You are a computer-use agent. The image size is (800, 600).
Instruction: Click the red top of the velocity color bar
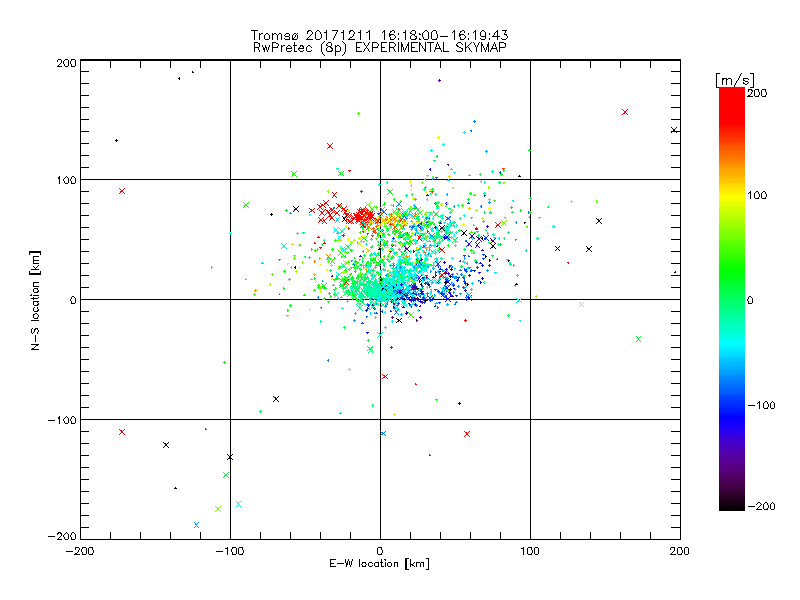[732, 92]
